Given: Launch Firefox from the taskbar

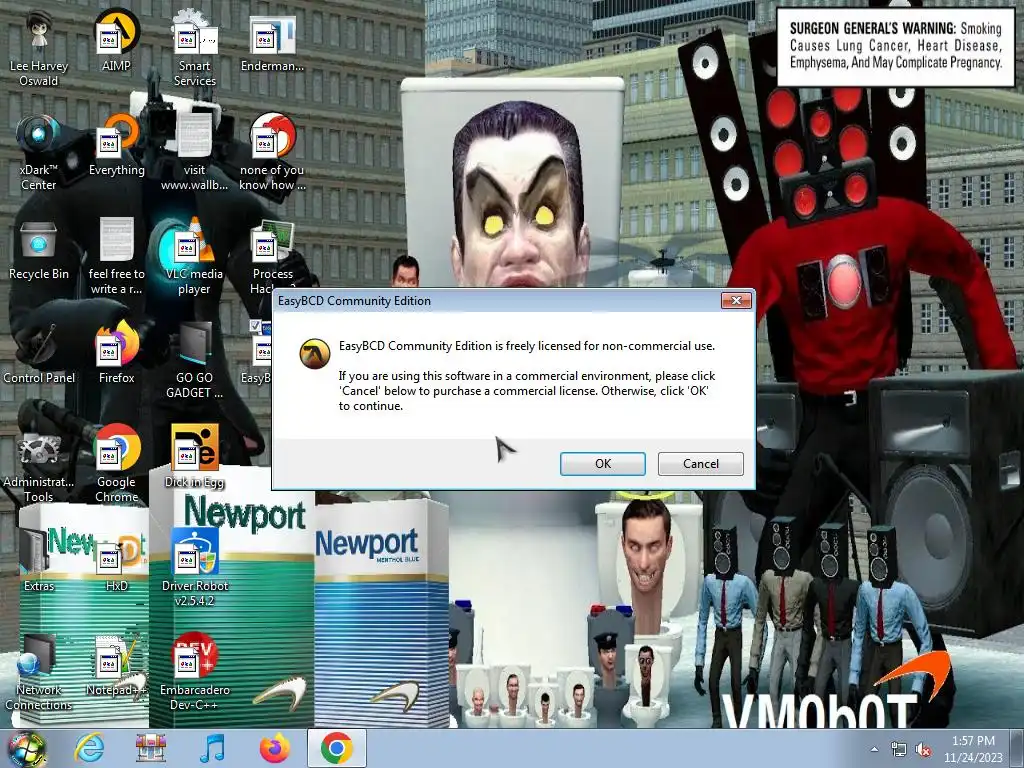Looking at the screenshot, I should (274, 749).
